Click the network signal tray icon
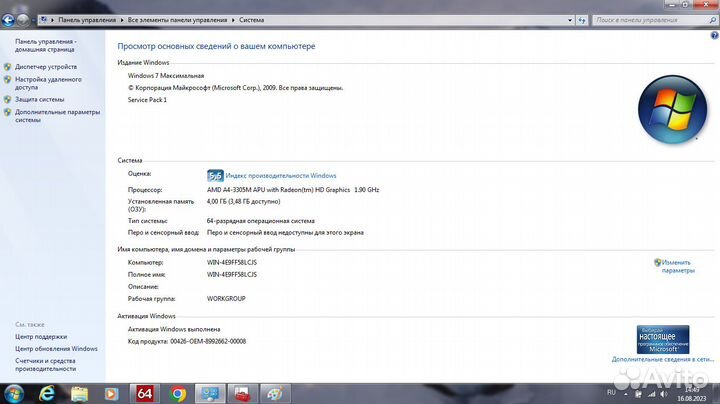720x404 pixels. (651, 394)
